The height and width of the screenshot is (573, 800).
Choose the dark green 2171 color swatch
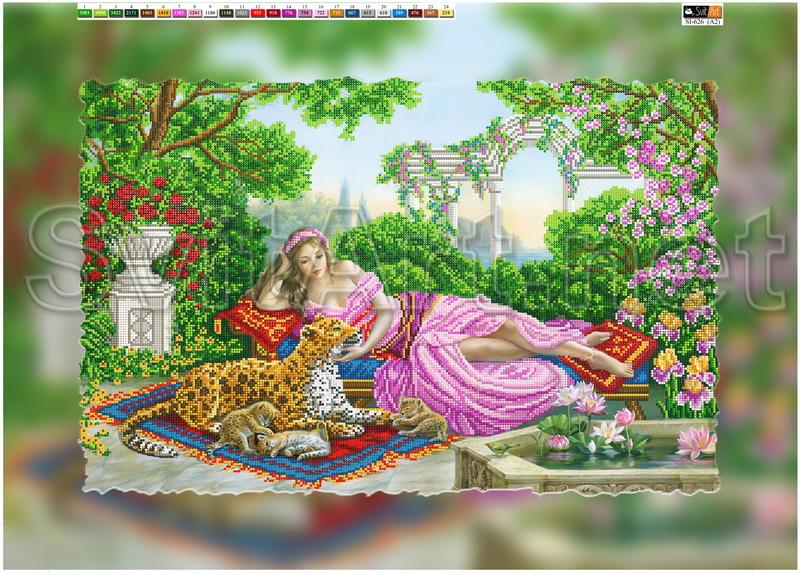pos(132,14)
